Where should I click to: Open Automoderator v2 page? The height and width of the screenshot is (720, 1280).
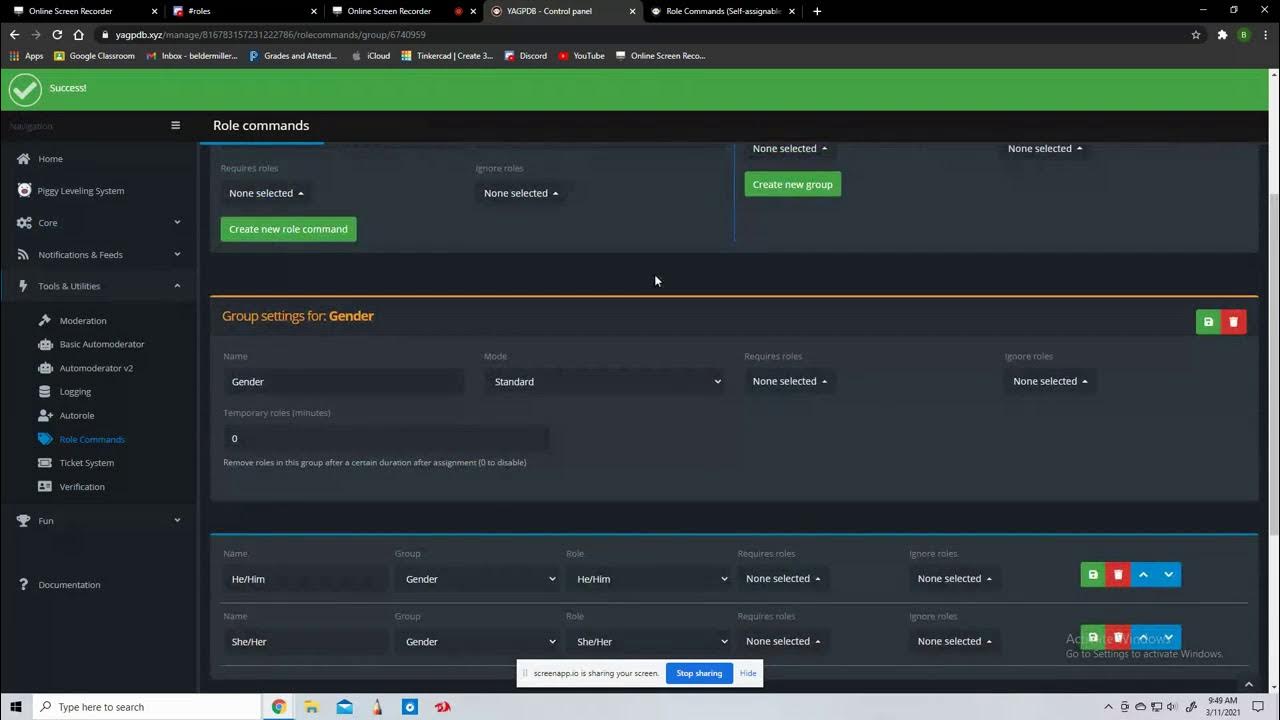click(x=96, y=368)
